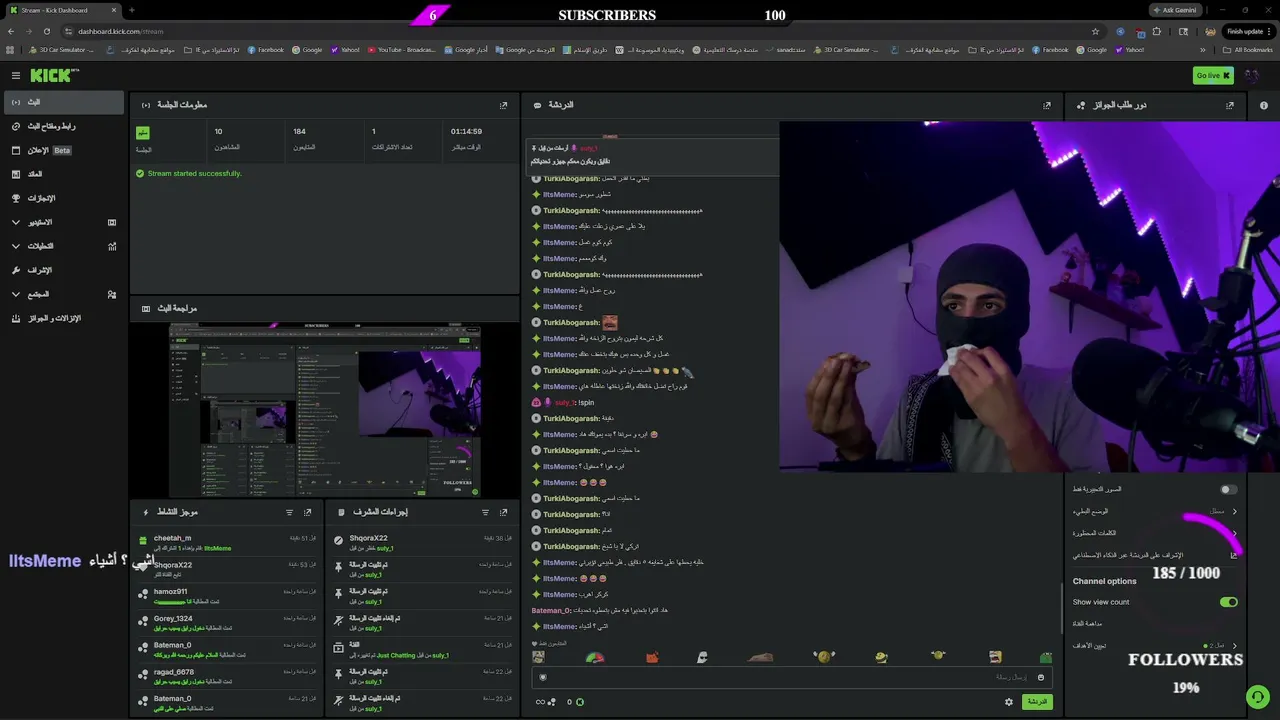Click the Go live button
The height and width of the screenshot is (720, 1280).
point(1213,75)
